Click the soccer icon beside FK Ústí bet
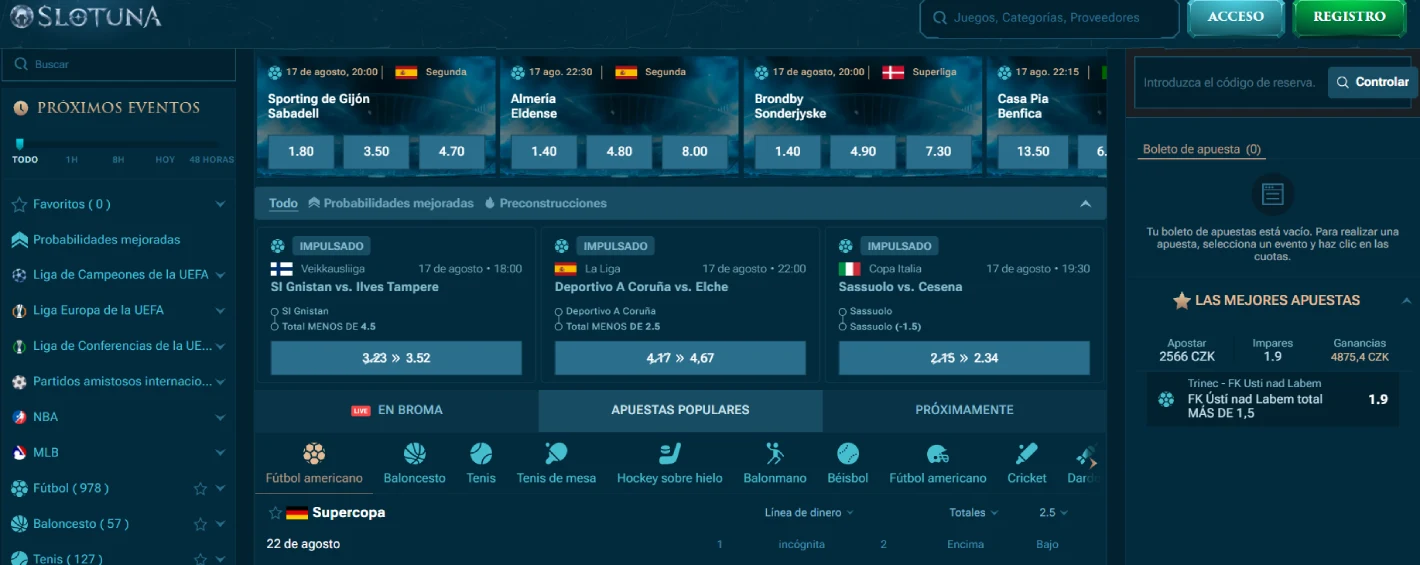 point(1166,399)
